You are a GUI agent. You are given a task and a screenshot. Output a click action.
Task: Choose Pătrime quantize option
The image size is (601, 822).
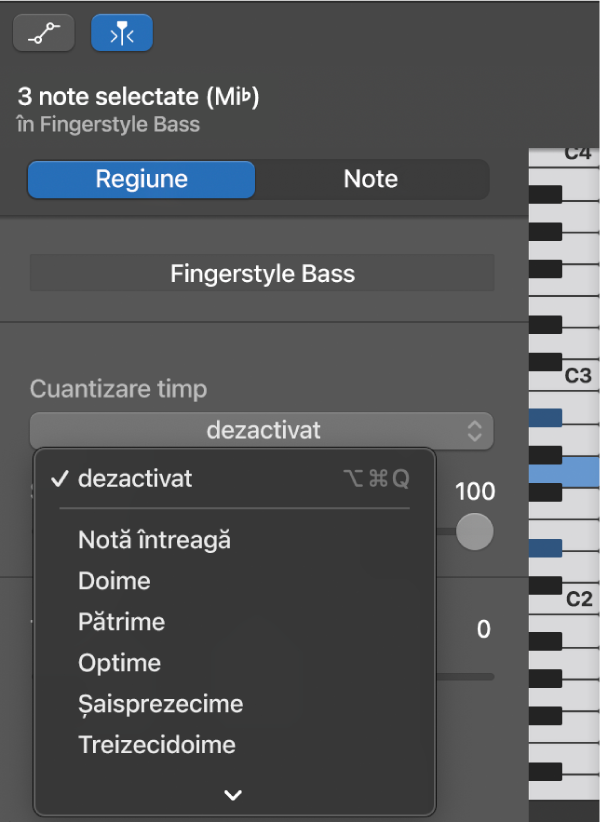point(121,621)
